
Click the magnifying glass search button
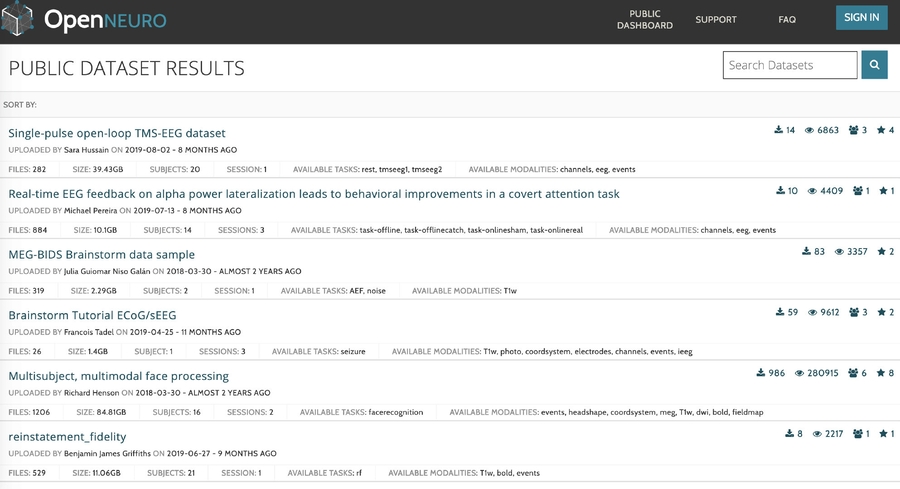[874, 65]
